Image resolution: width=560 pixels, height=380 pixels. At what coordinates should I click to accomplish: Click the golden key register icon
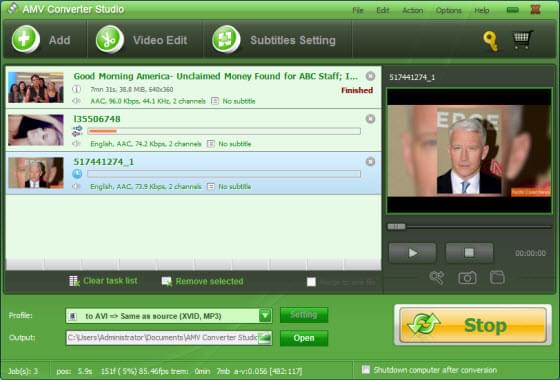click(x=490, y=41)
